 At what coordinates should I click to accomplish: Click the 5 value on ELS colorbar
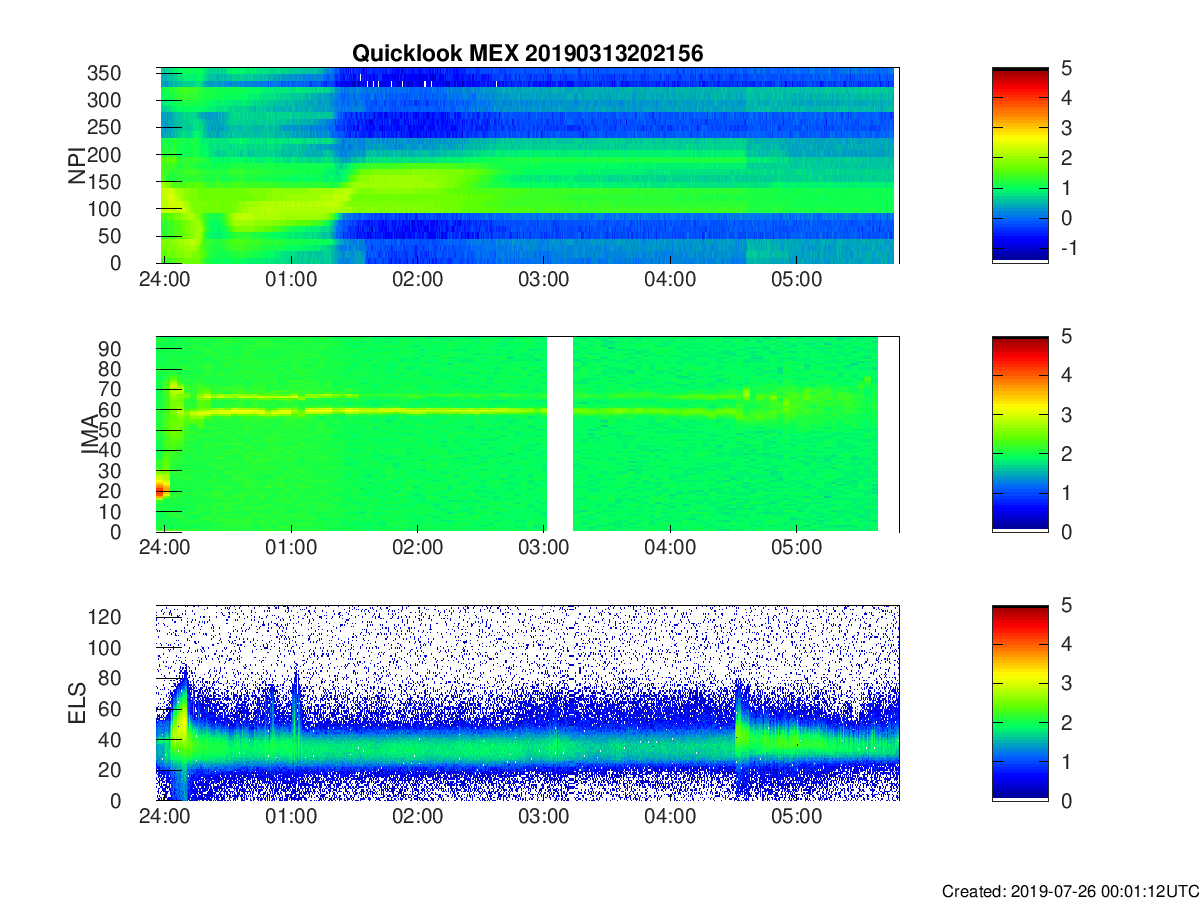1066,605
